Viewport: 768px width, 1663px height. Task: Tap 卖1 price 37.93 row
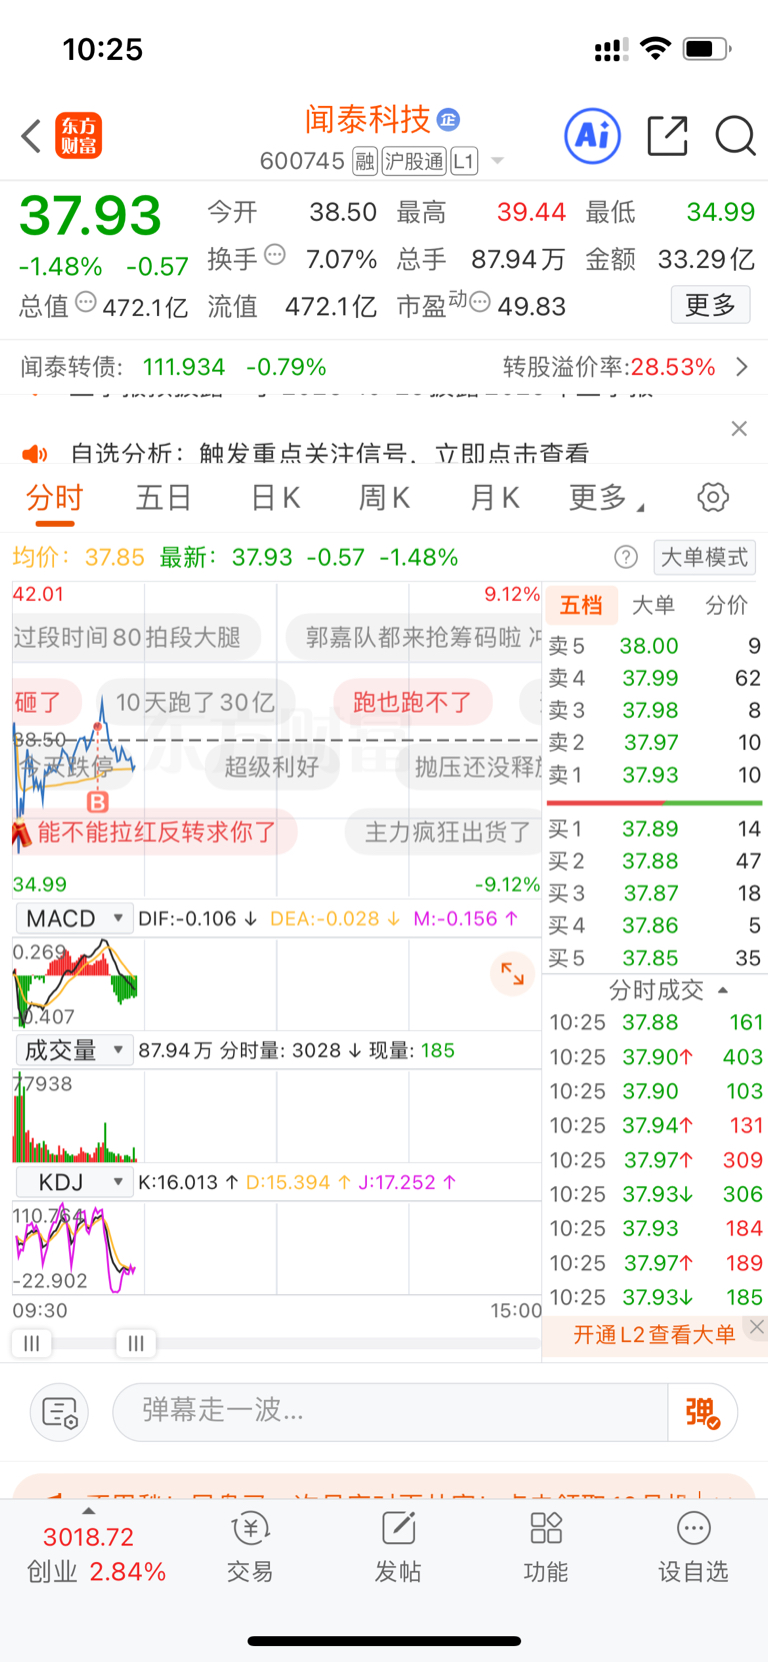[654, 775]
